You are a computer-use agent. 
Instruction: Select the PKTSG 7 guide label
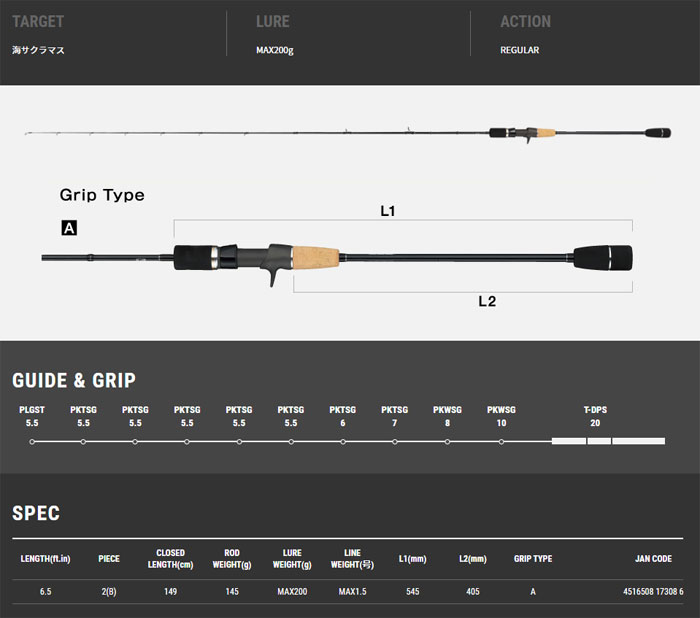pyautogui.click(x=395, y=416)
